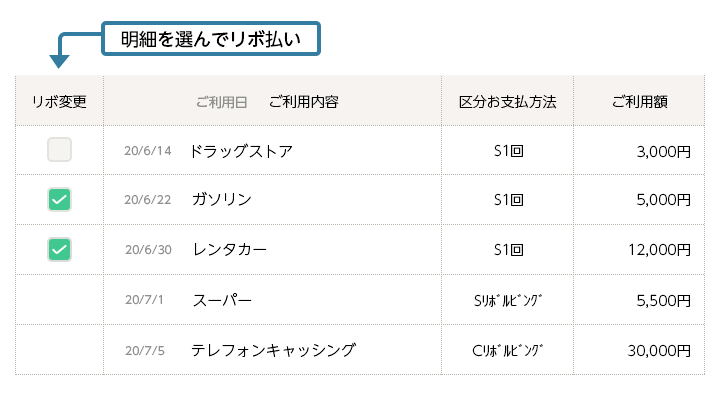Uncheck the レンタカー row checkbox

pyautogui.click(x=59, y=249)
